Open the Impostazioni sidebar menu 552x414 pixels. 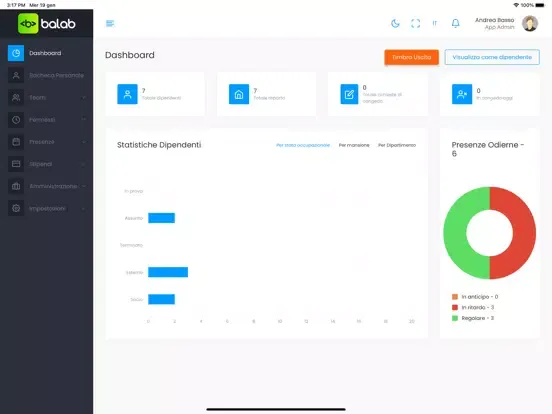46,208
